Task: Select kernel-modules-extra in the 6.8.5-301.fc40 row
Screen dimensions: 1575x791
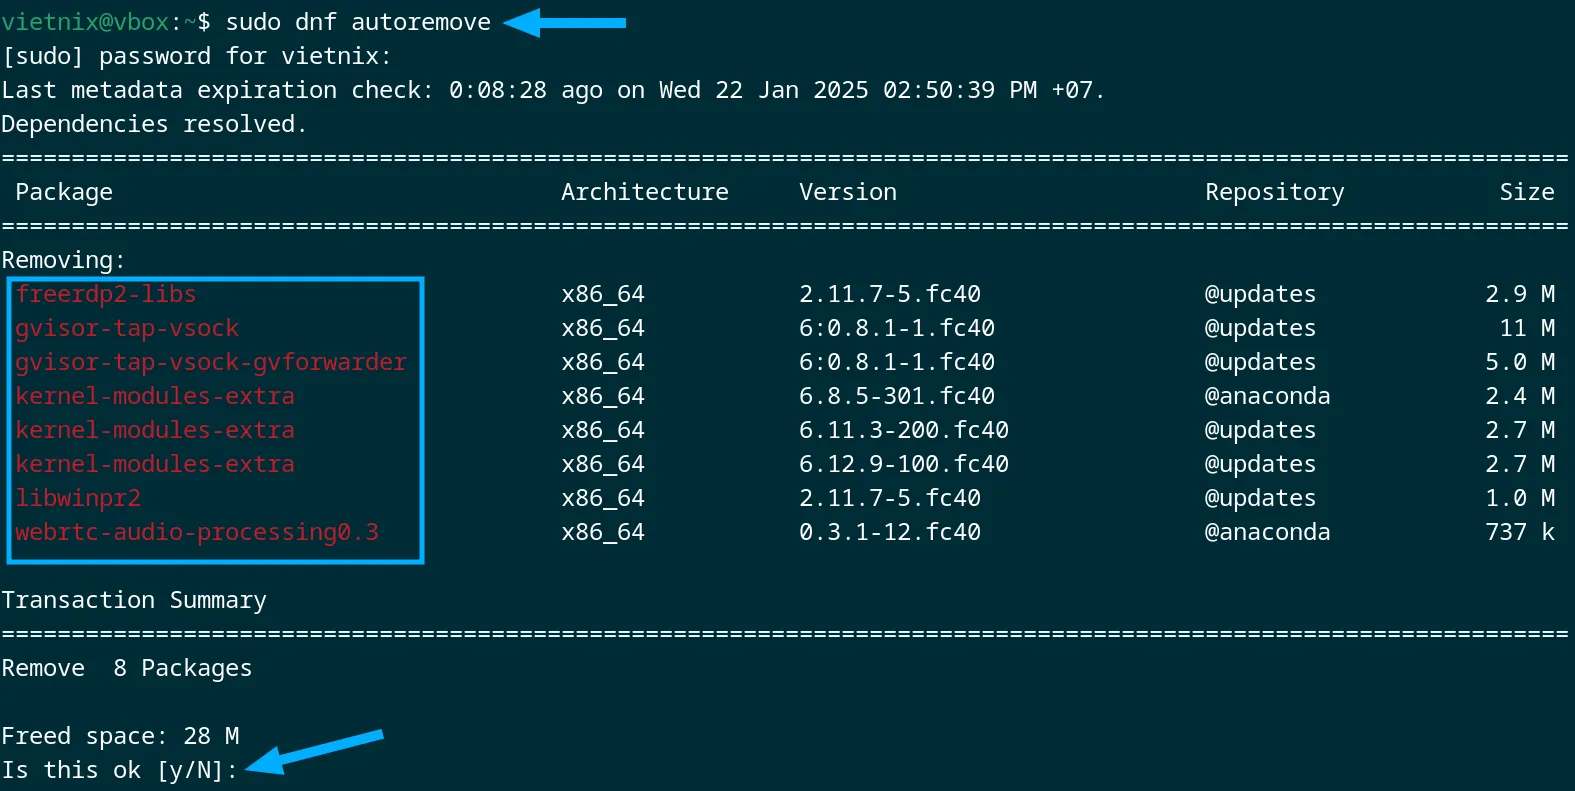Action: (x=155, y=396)
